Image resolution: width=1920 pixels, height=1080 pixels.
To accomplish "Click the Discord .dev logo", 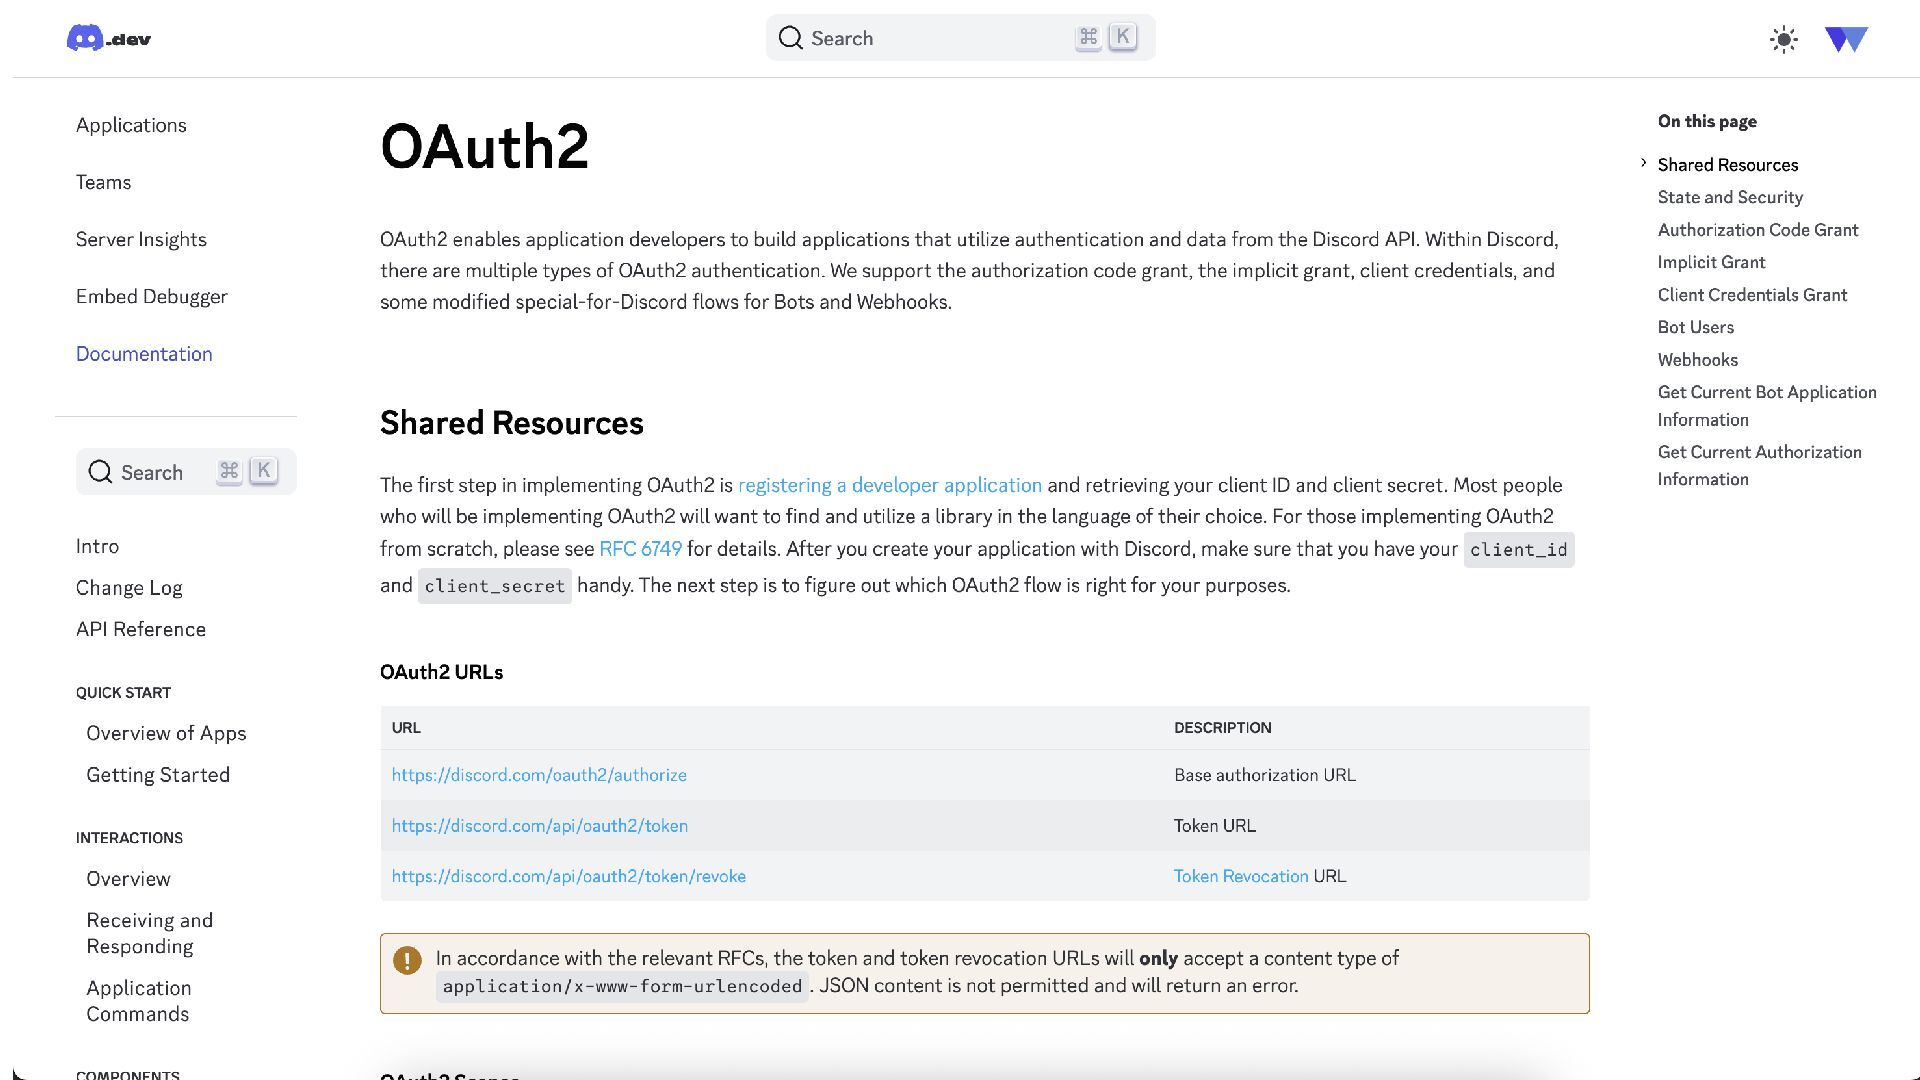I will pos(108,39).
